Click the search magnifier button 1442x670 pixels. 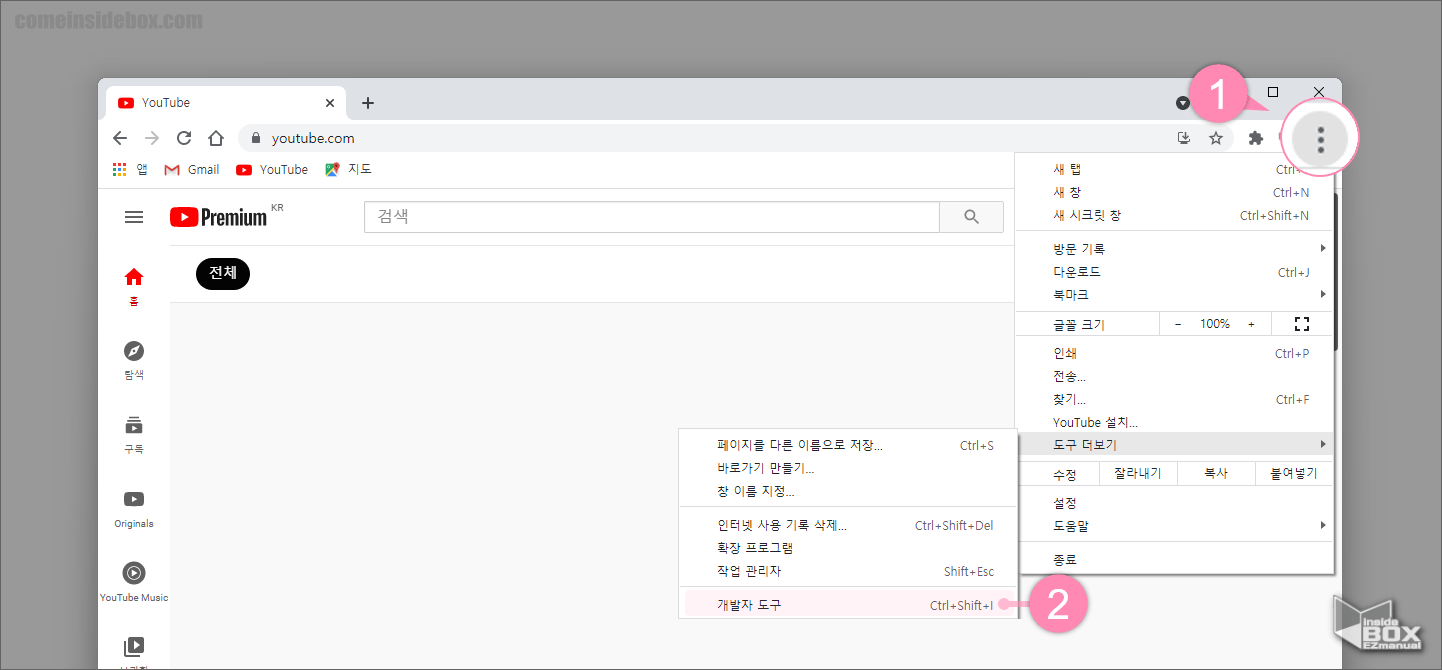[x=971, y=216]
